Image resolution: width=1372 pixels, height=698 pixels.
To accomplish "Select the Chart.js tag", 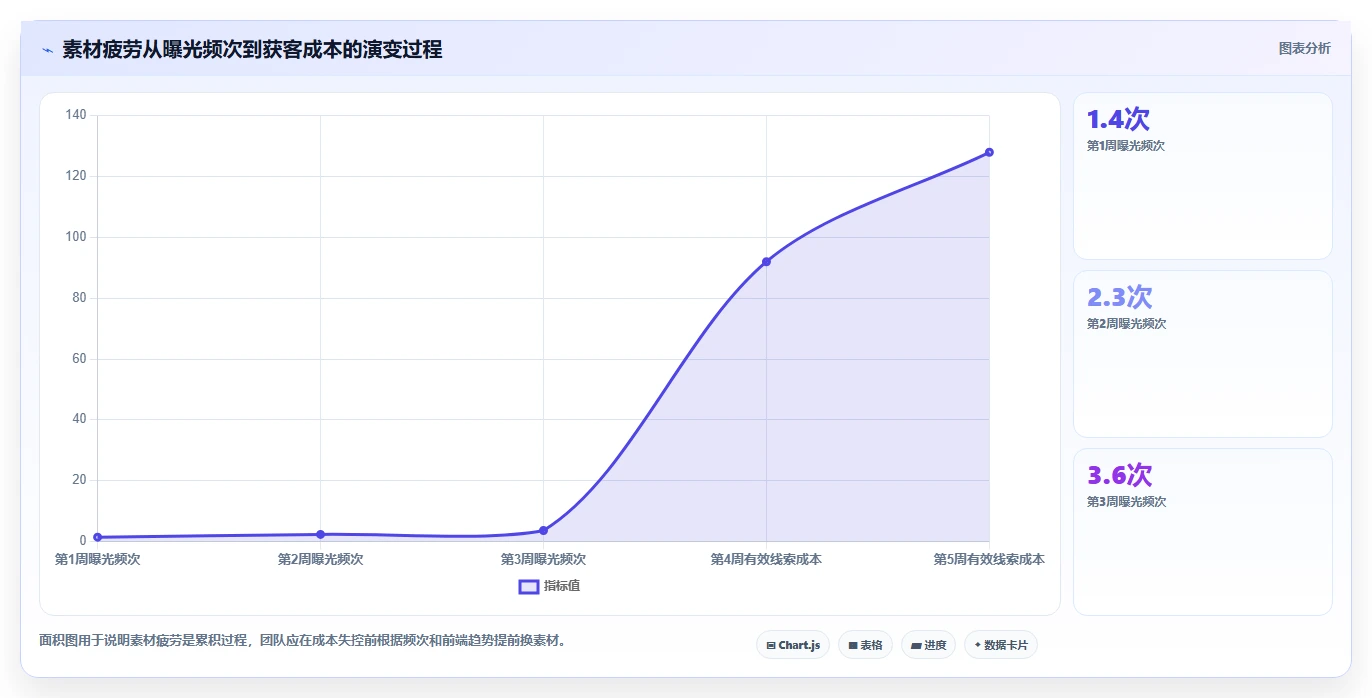I will coord(793,645).
